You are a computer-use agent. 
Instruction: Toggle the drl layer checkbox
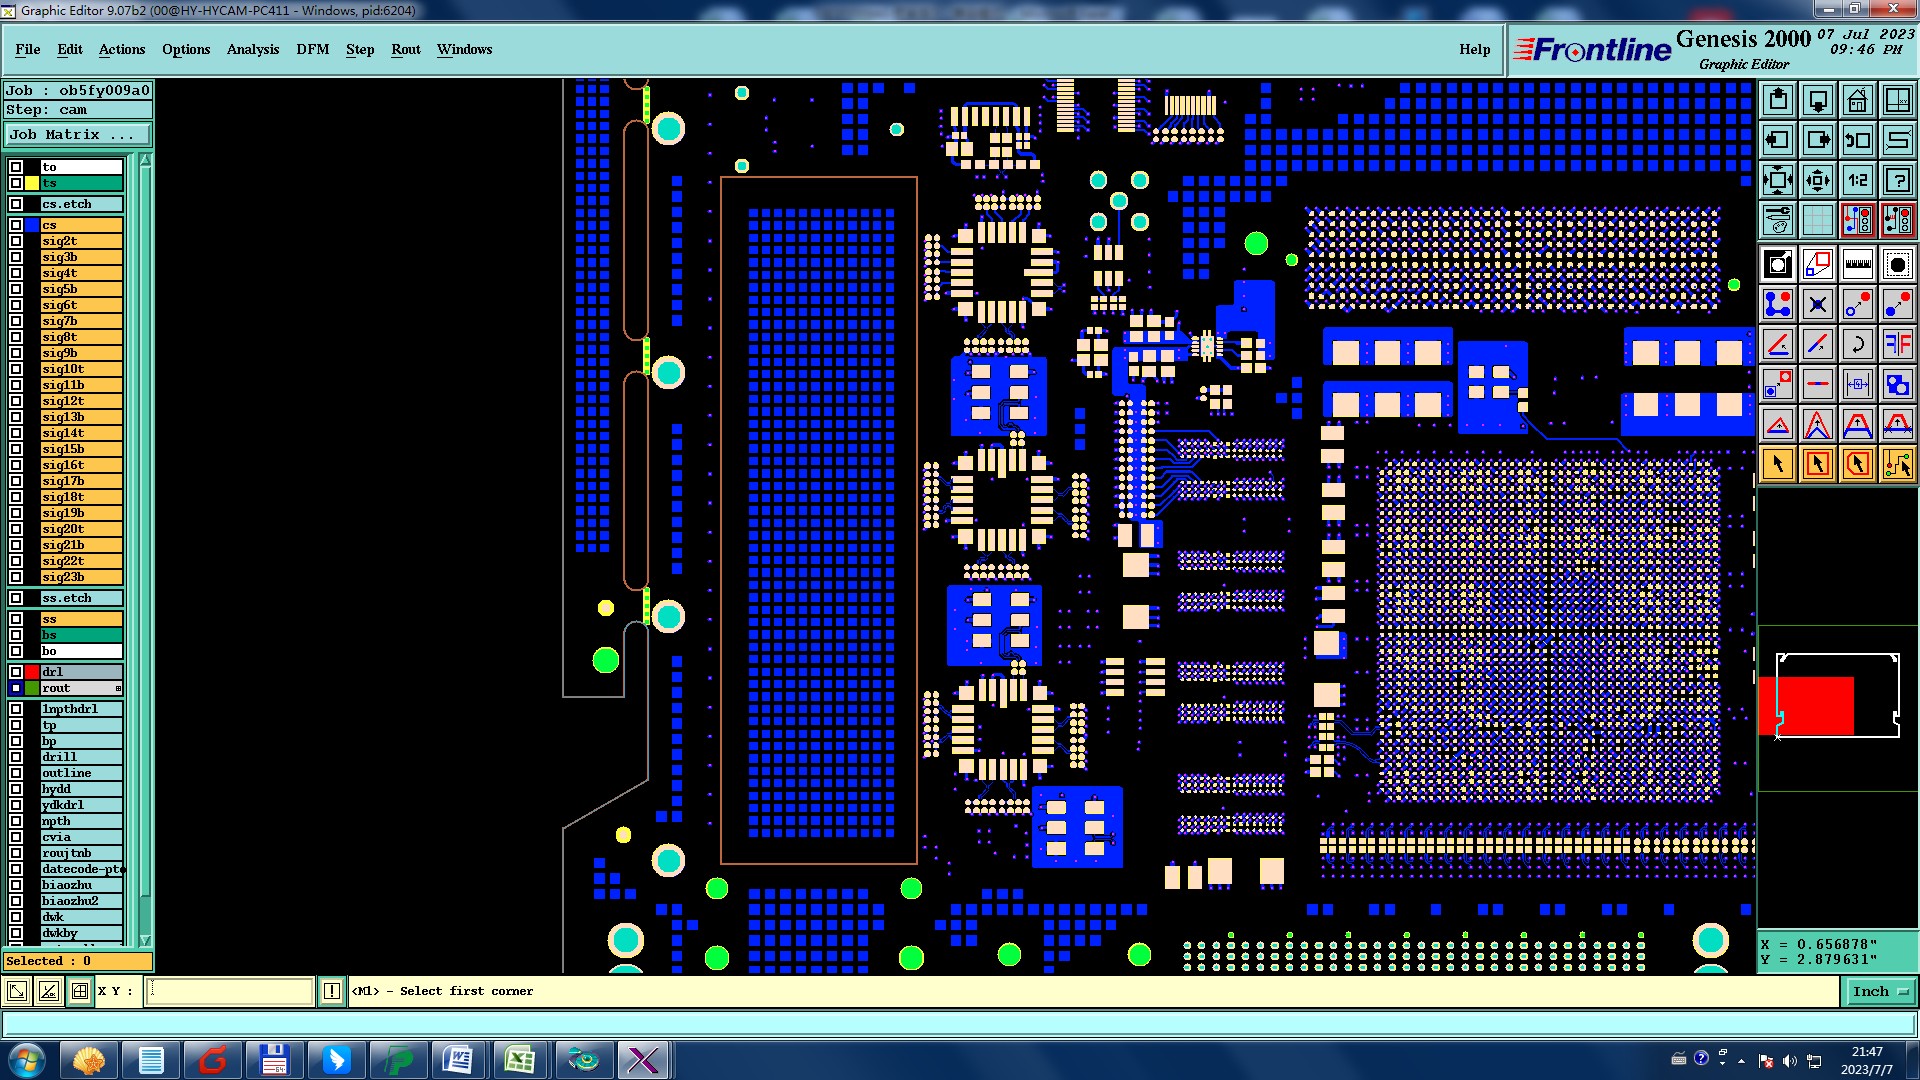click(x=16, y=672)
